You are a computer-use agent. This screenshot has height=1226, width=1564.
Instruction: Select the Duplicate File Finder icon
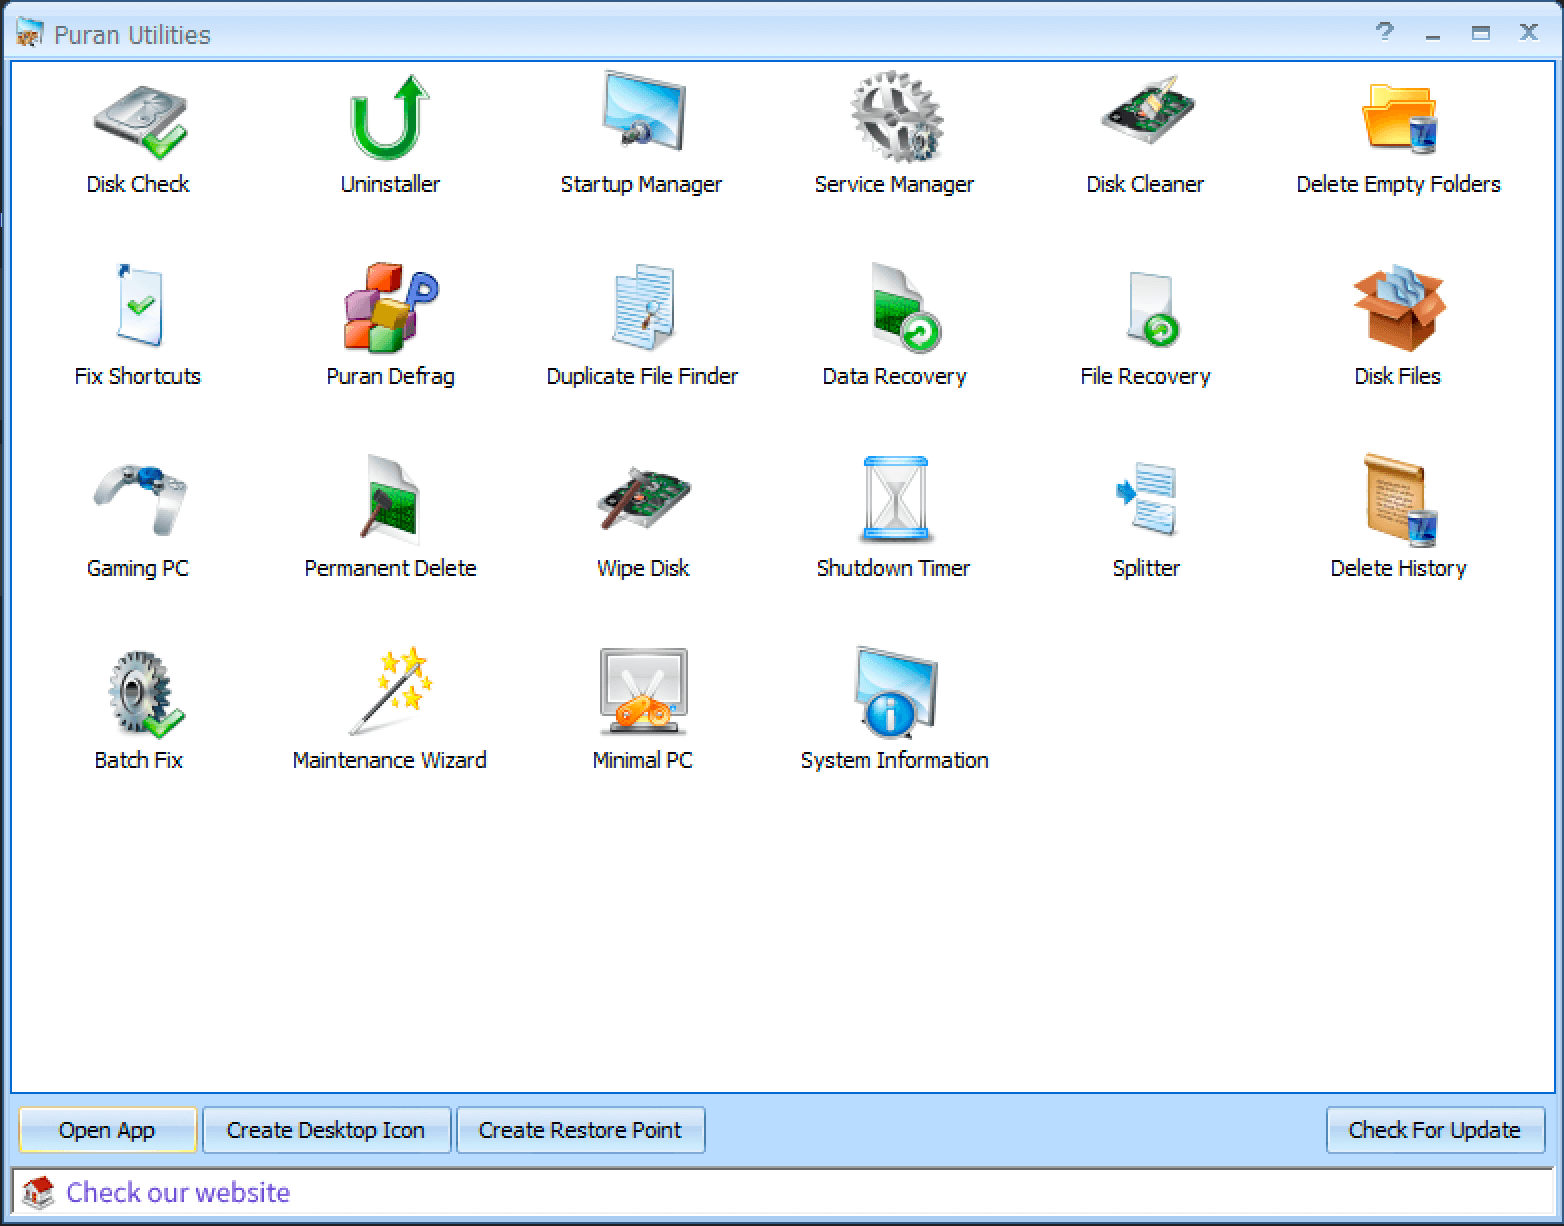643,307
